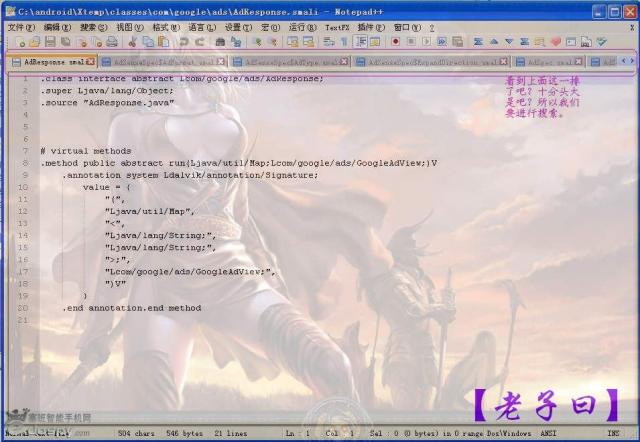The image size is (640, 442).
Task: Switch to the AdSenseSpec$AdType.smali tab
Action: click(291, 62)
